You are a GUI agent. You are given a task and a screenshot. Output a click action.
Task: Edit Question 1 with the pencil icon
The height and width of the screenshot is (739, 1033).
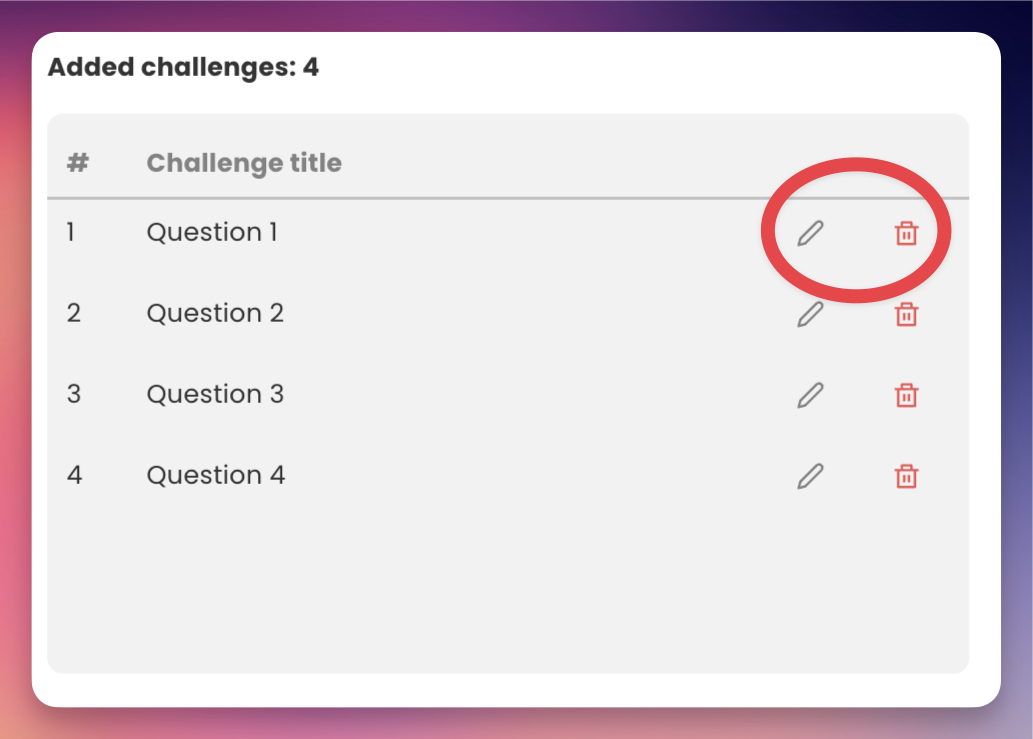pyautogui.click(x=810, y=234)
